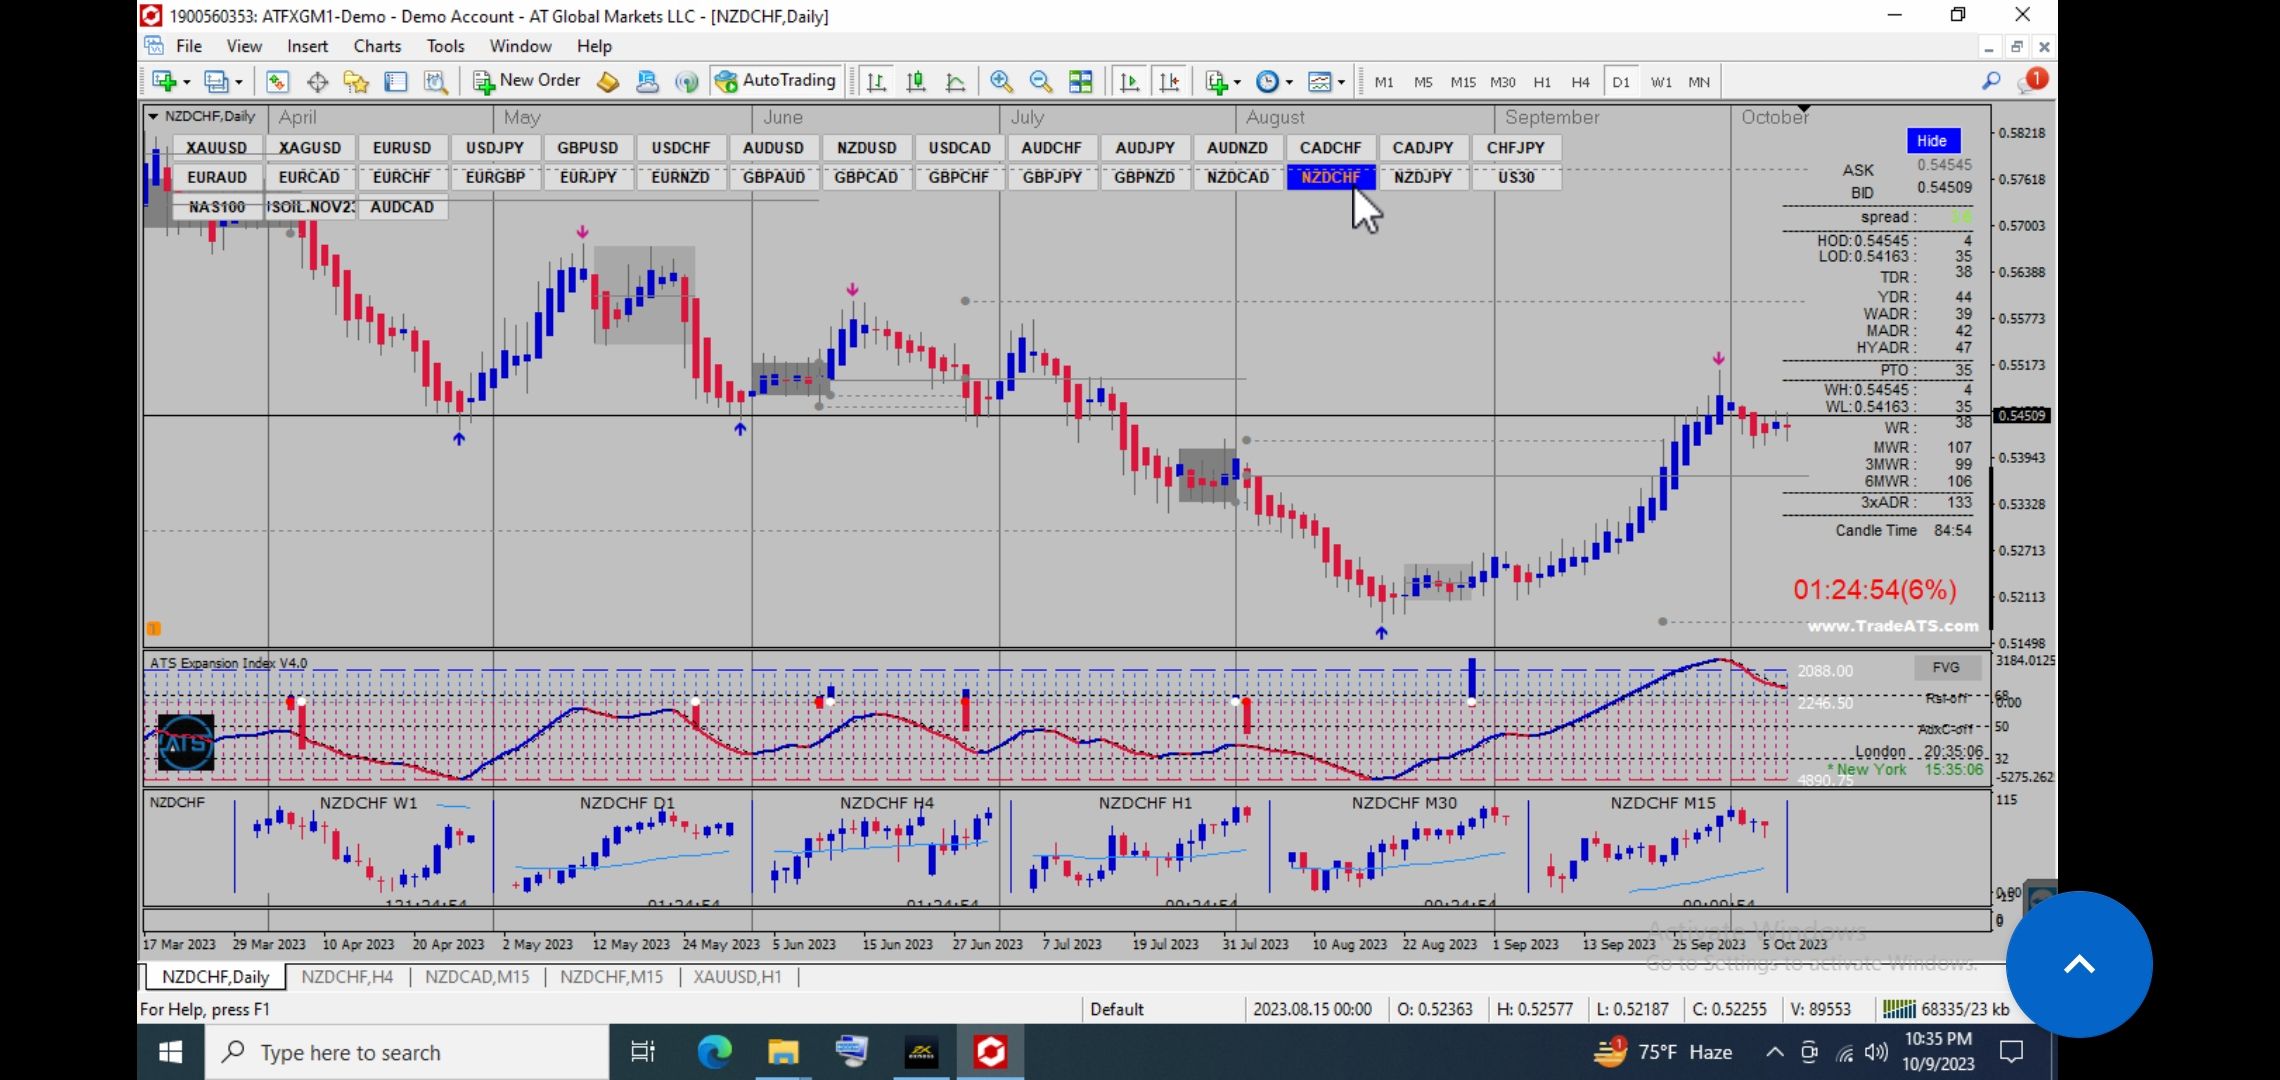The width and height of the screenshot is (2280, 1080).
Task: Select the H4 timeframe button
Action: 1579,82
